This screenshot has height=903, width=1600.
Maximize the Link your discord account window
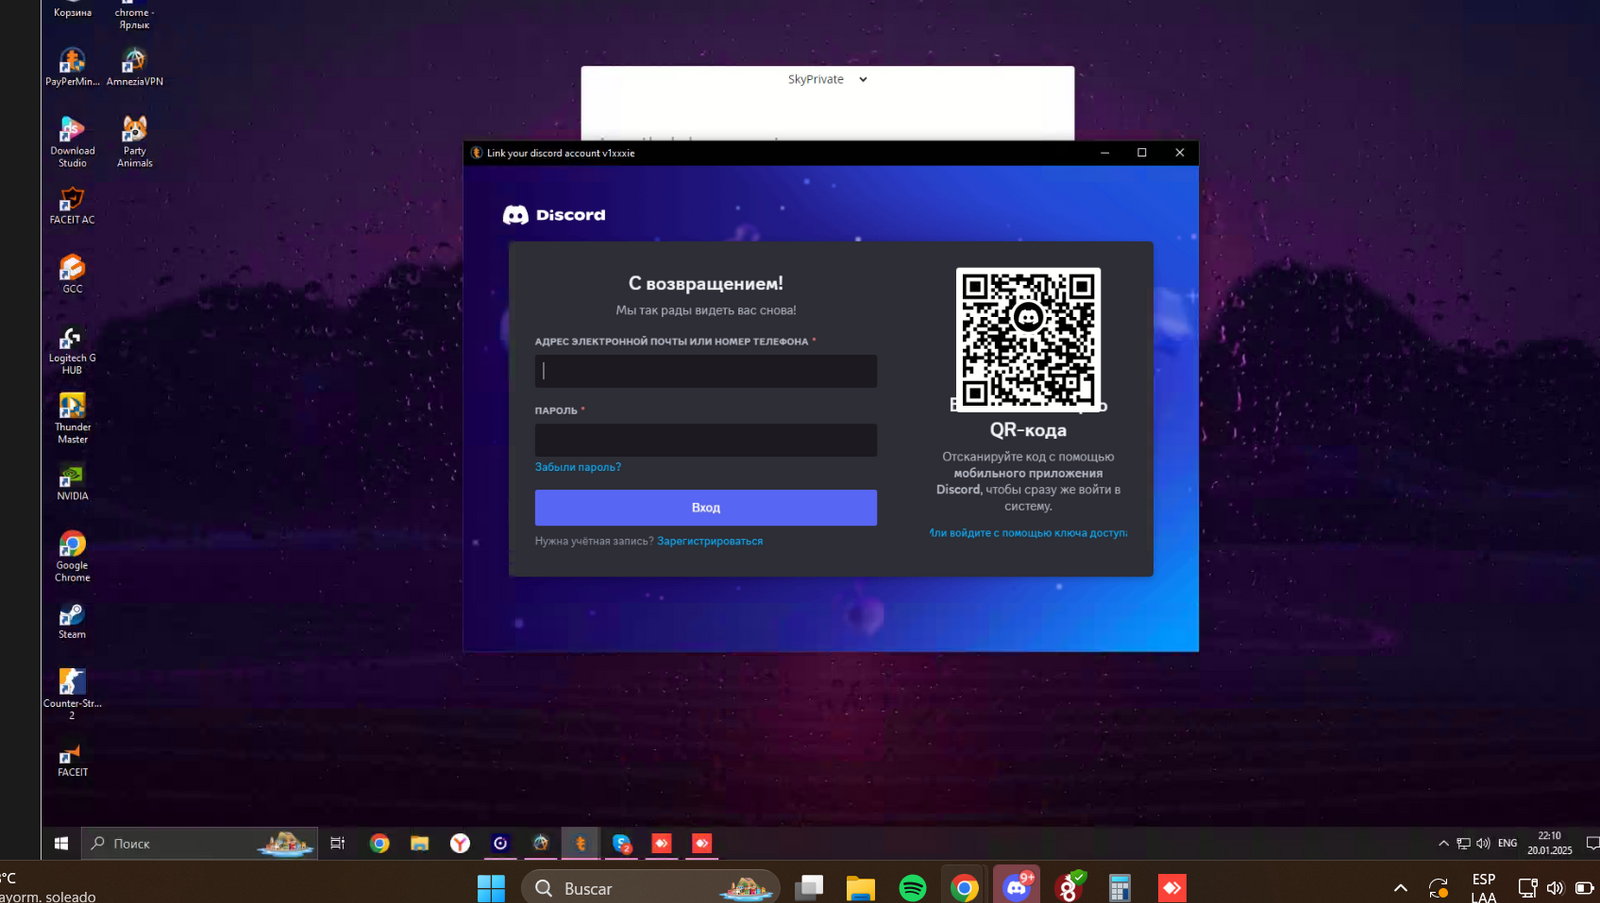(1142, 153)
